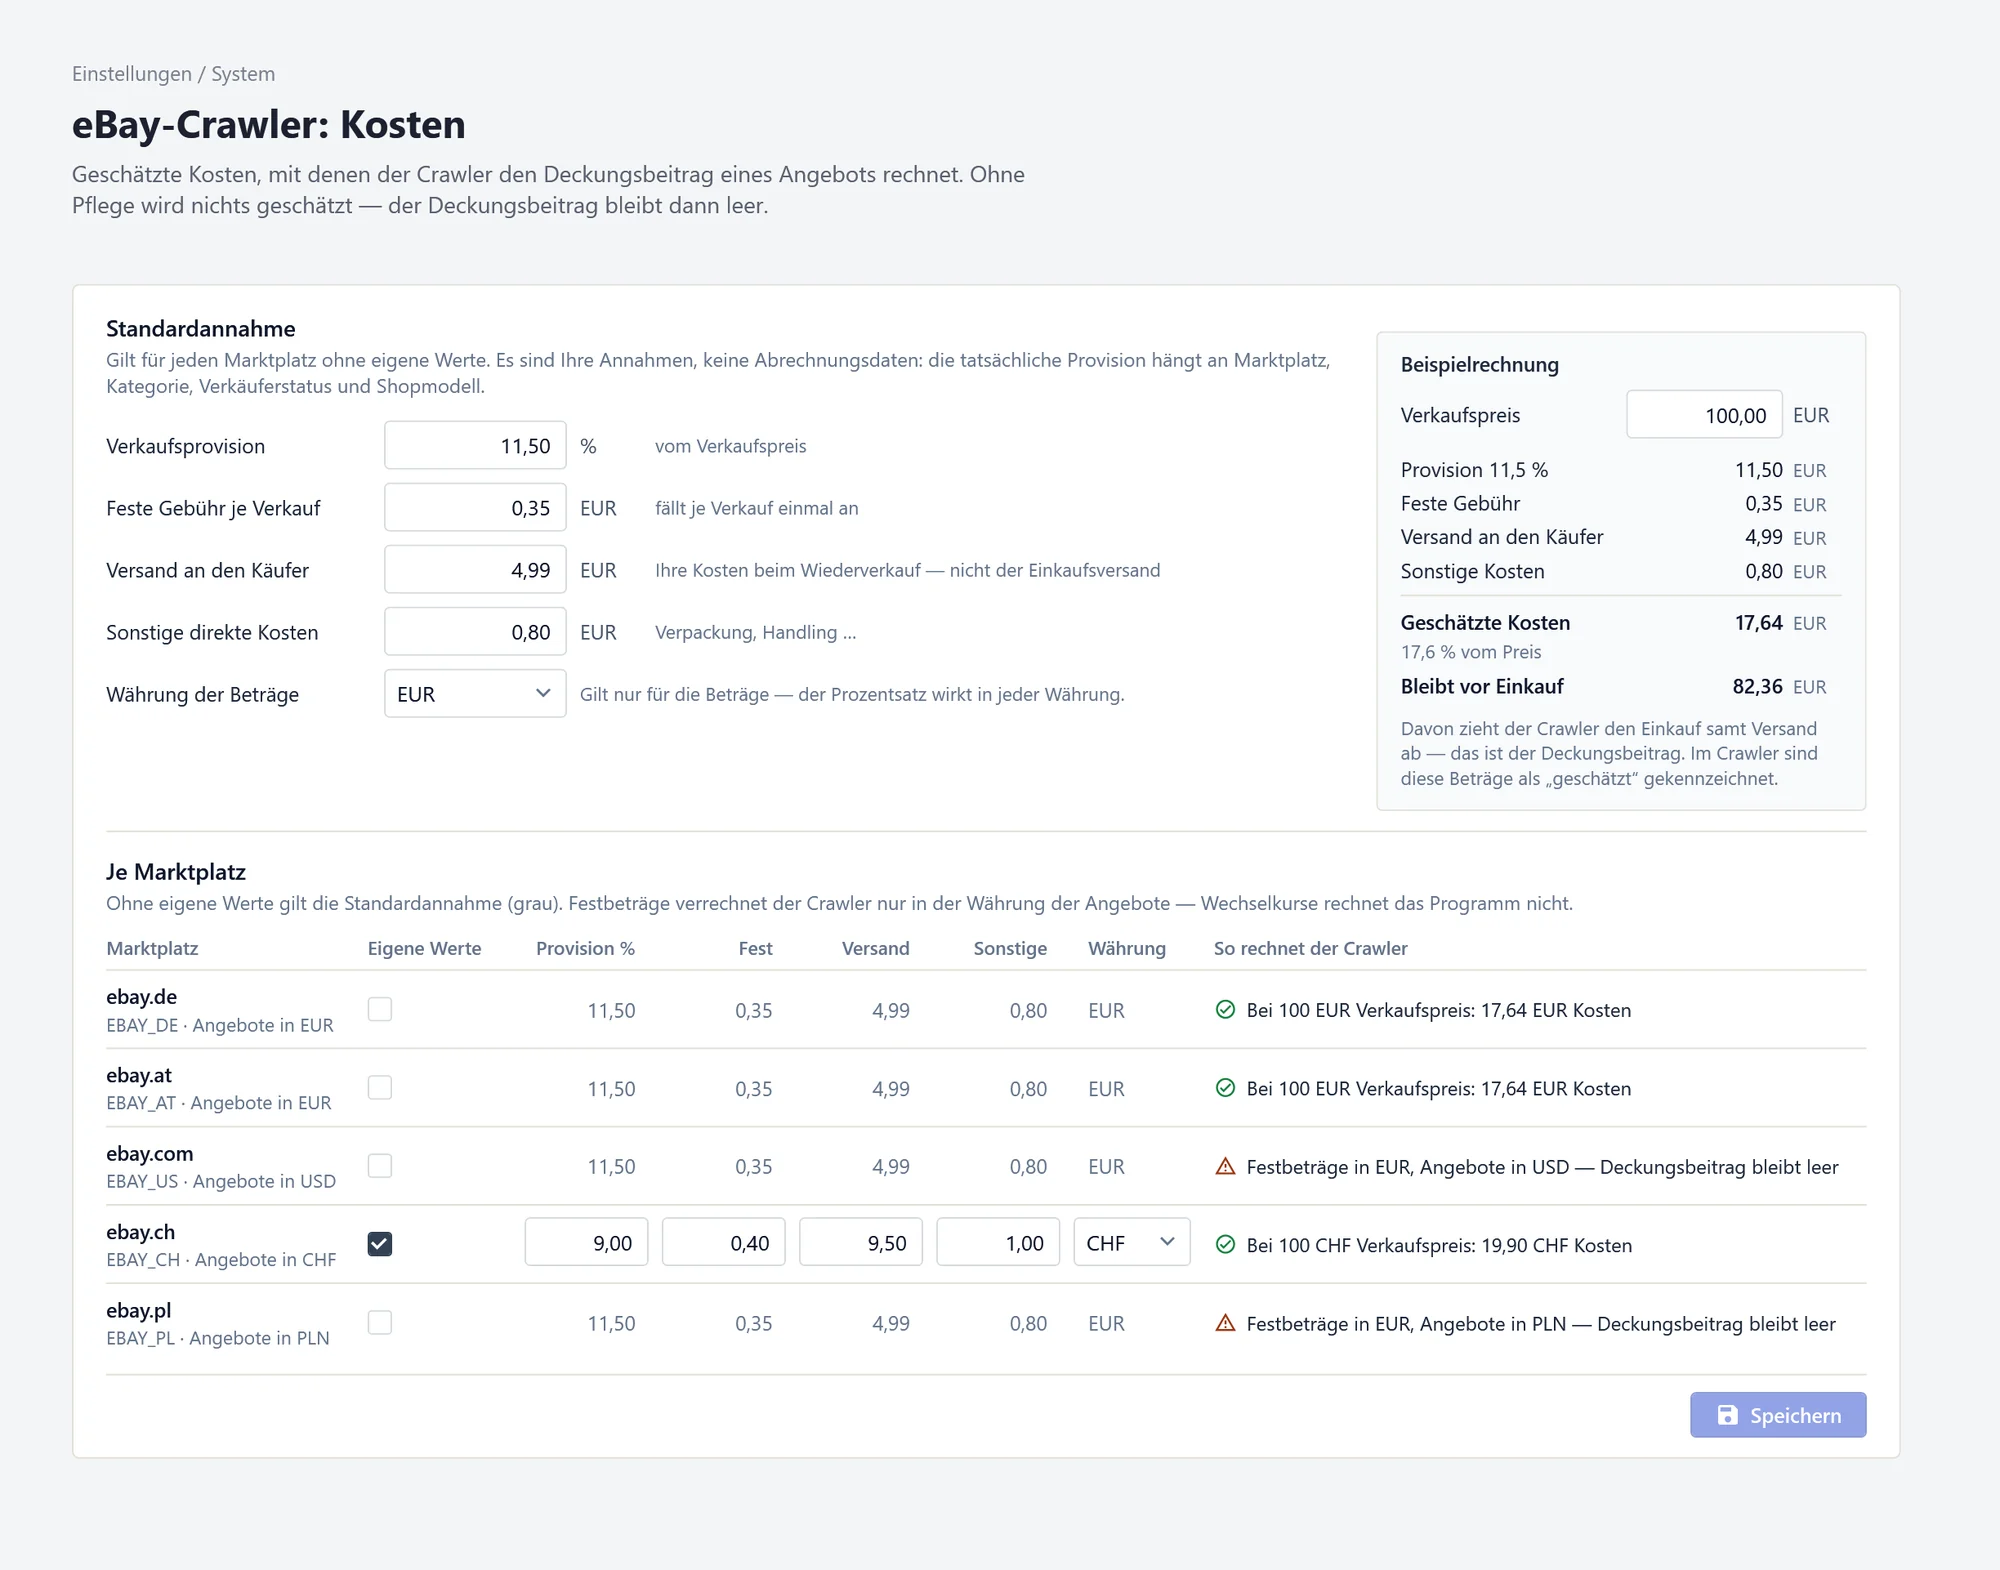The width and height of the screenshot is (2000, 1570).
Task: Open the CHF currency dropdown for ebay.ch
Action: coord(1132,1243)
